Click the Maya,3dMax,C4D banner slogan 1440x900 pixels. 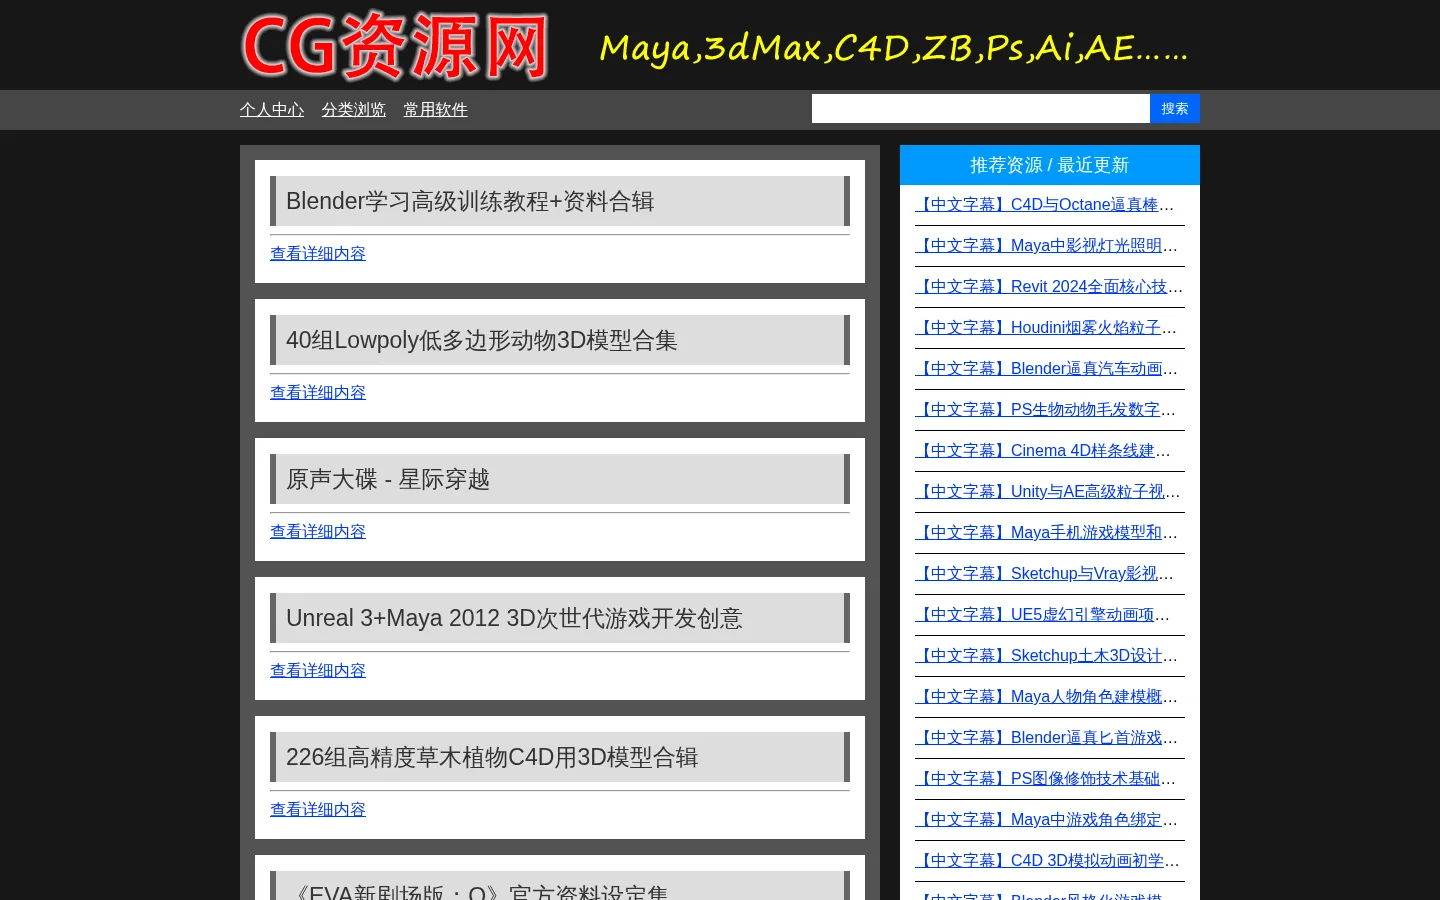[x=893, y=48]
